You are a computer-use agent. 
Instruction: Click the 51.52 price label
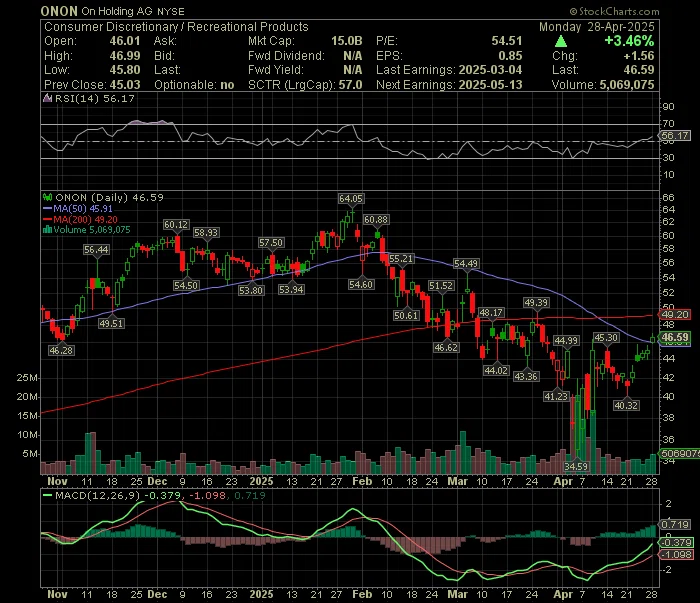click(x=441, y=286)
